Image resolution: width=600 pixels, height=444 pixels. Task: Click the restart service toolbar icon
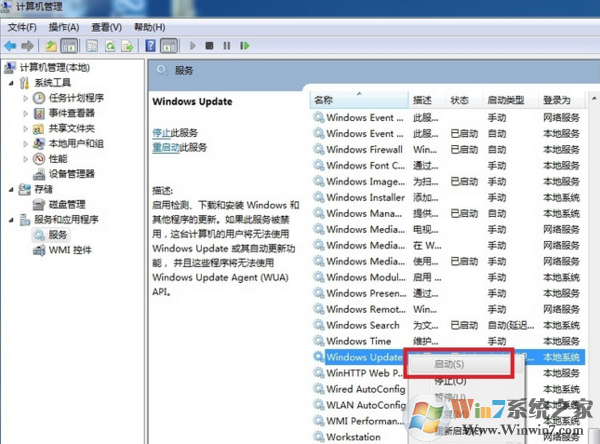(x=246, y=46)
